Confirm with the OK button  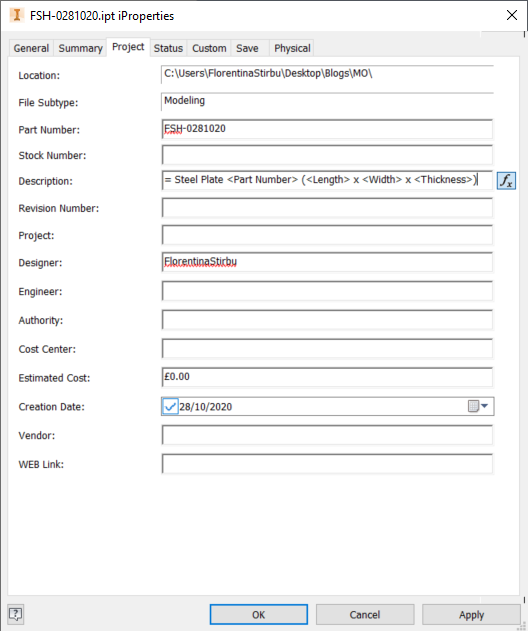(x=259, y=615)
